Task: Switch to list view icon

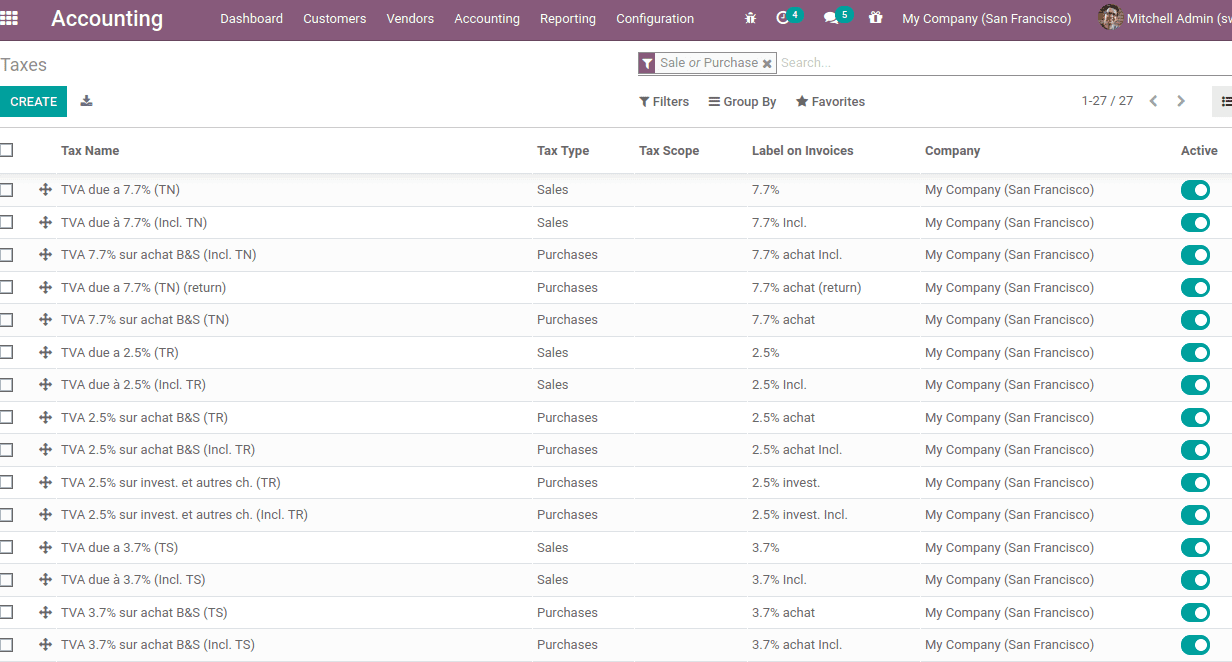Action: [1226, 101]
